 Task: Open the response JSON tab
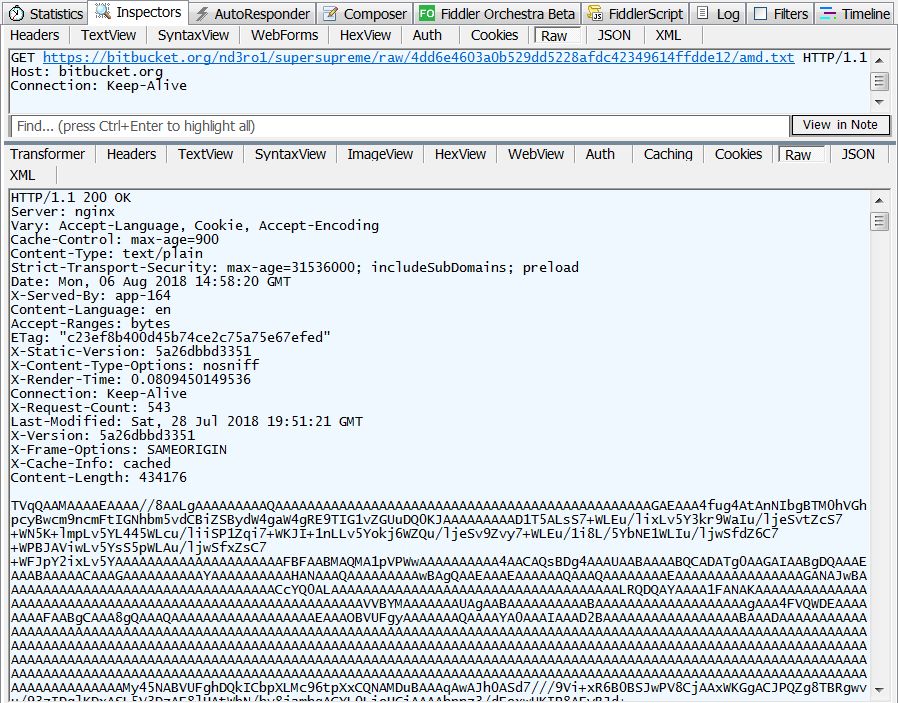pyautogui.click(x=858, y=155)
